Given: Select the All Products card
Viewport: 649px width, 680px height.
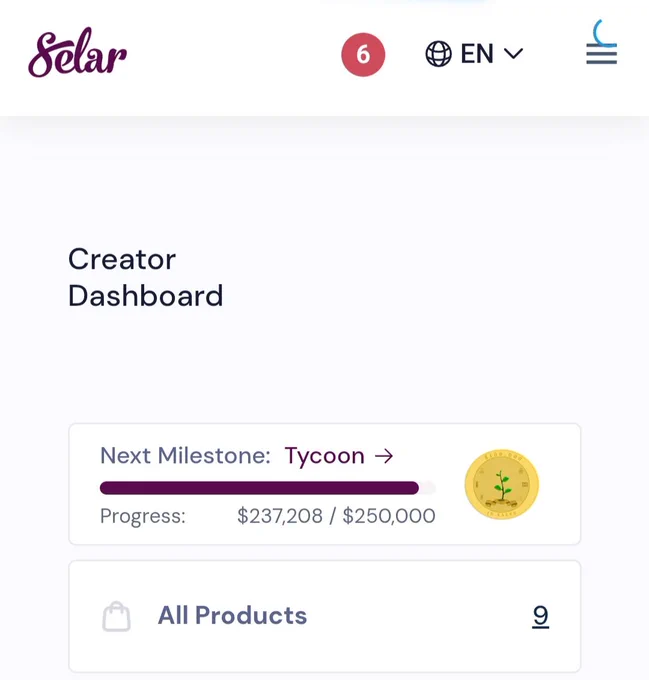Looking at the screenshot, I should 325,616.
